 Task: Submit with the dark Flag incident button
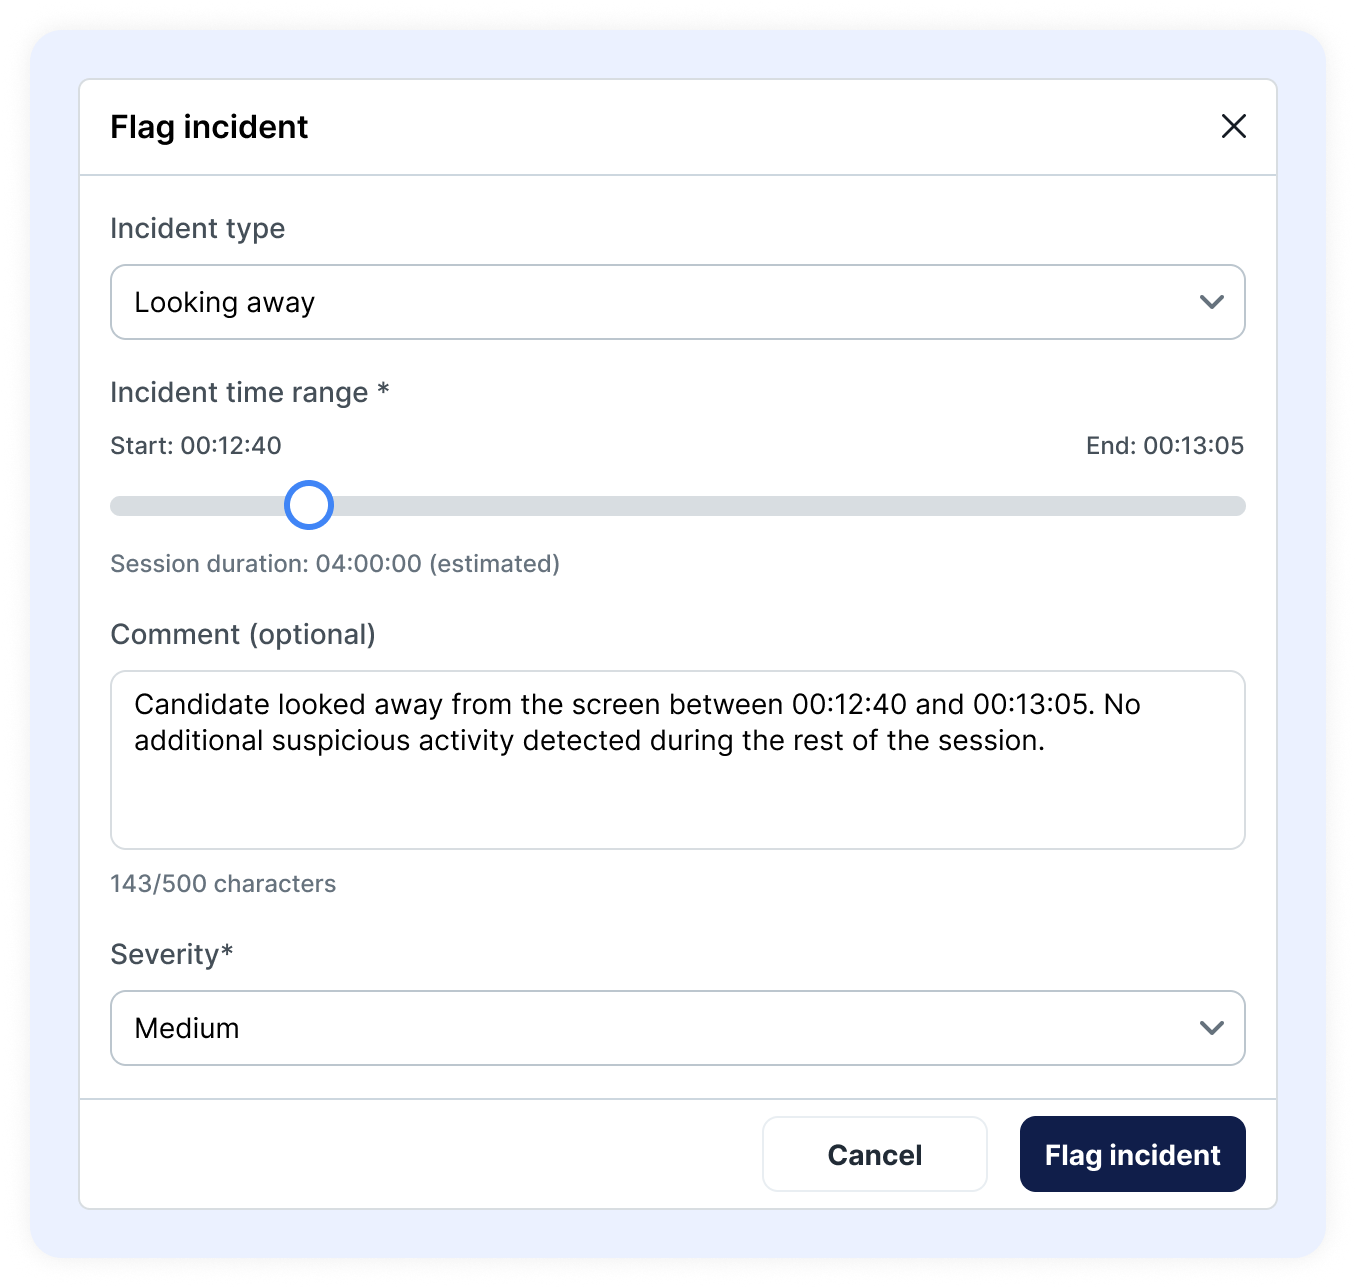[x=1132, y=1154]
